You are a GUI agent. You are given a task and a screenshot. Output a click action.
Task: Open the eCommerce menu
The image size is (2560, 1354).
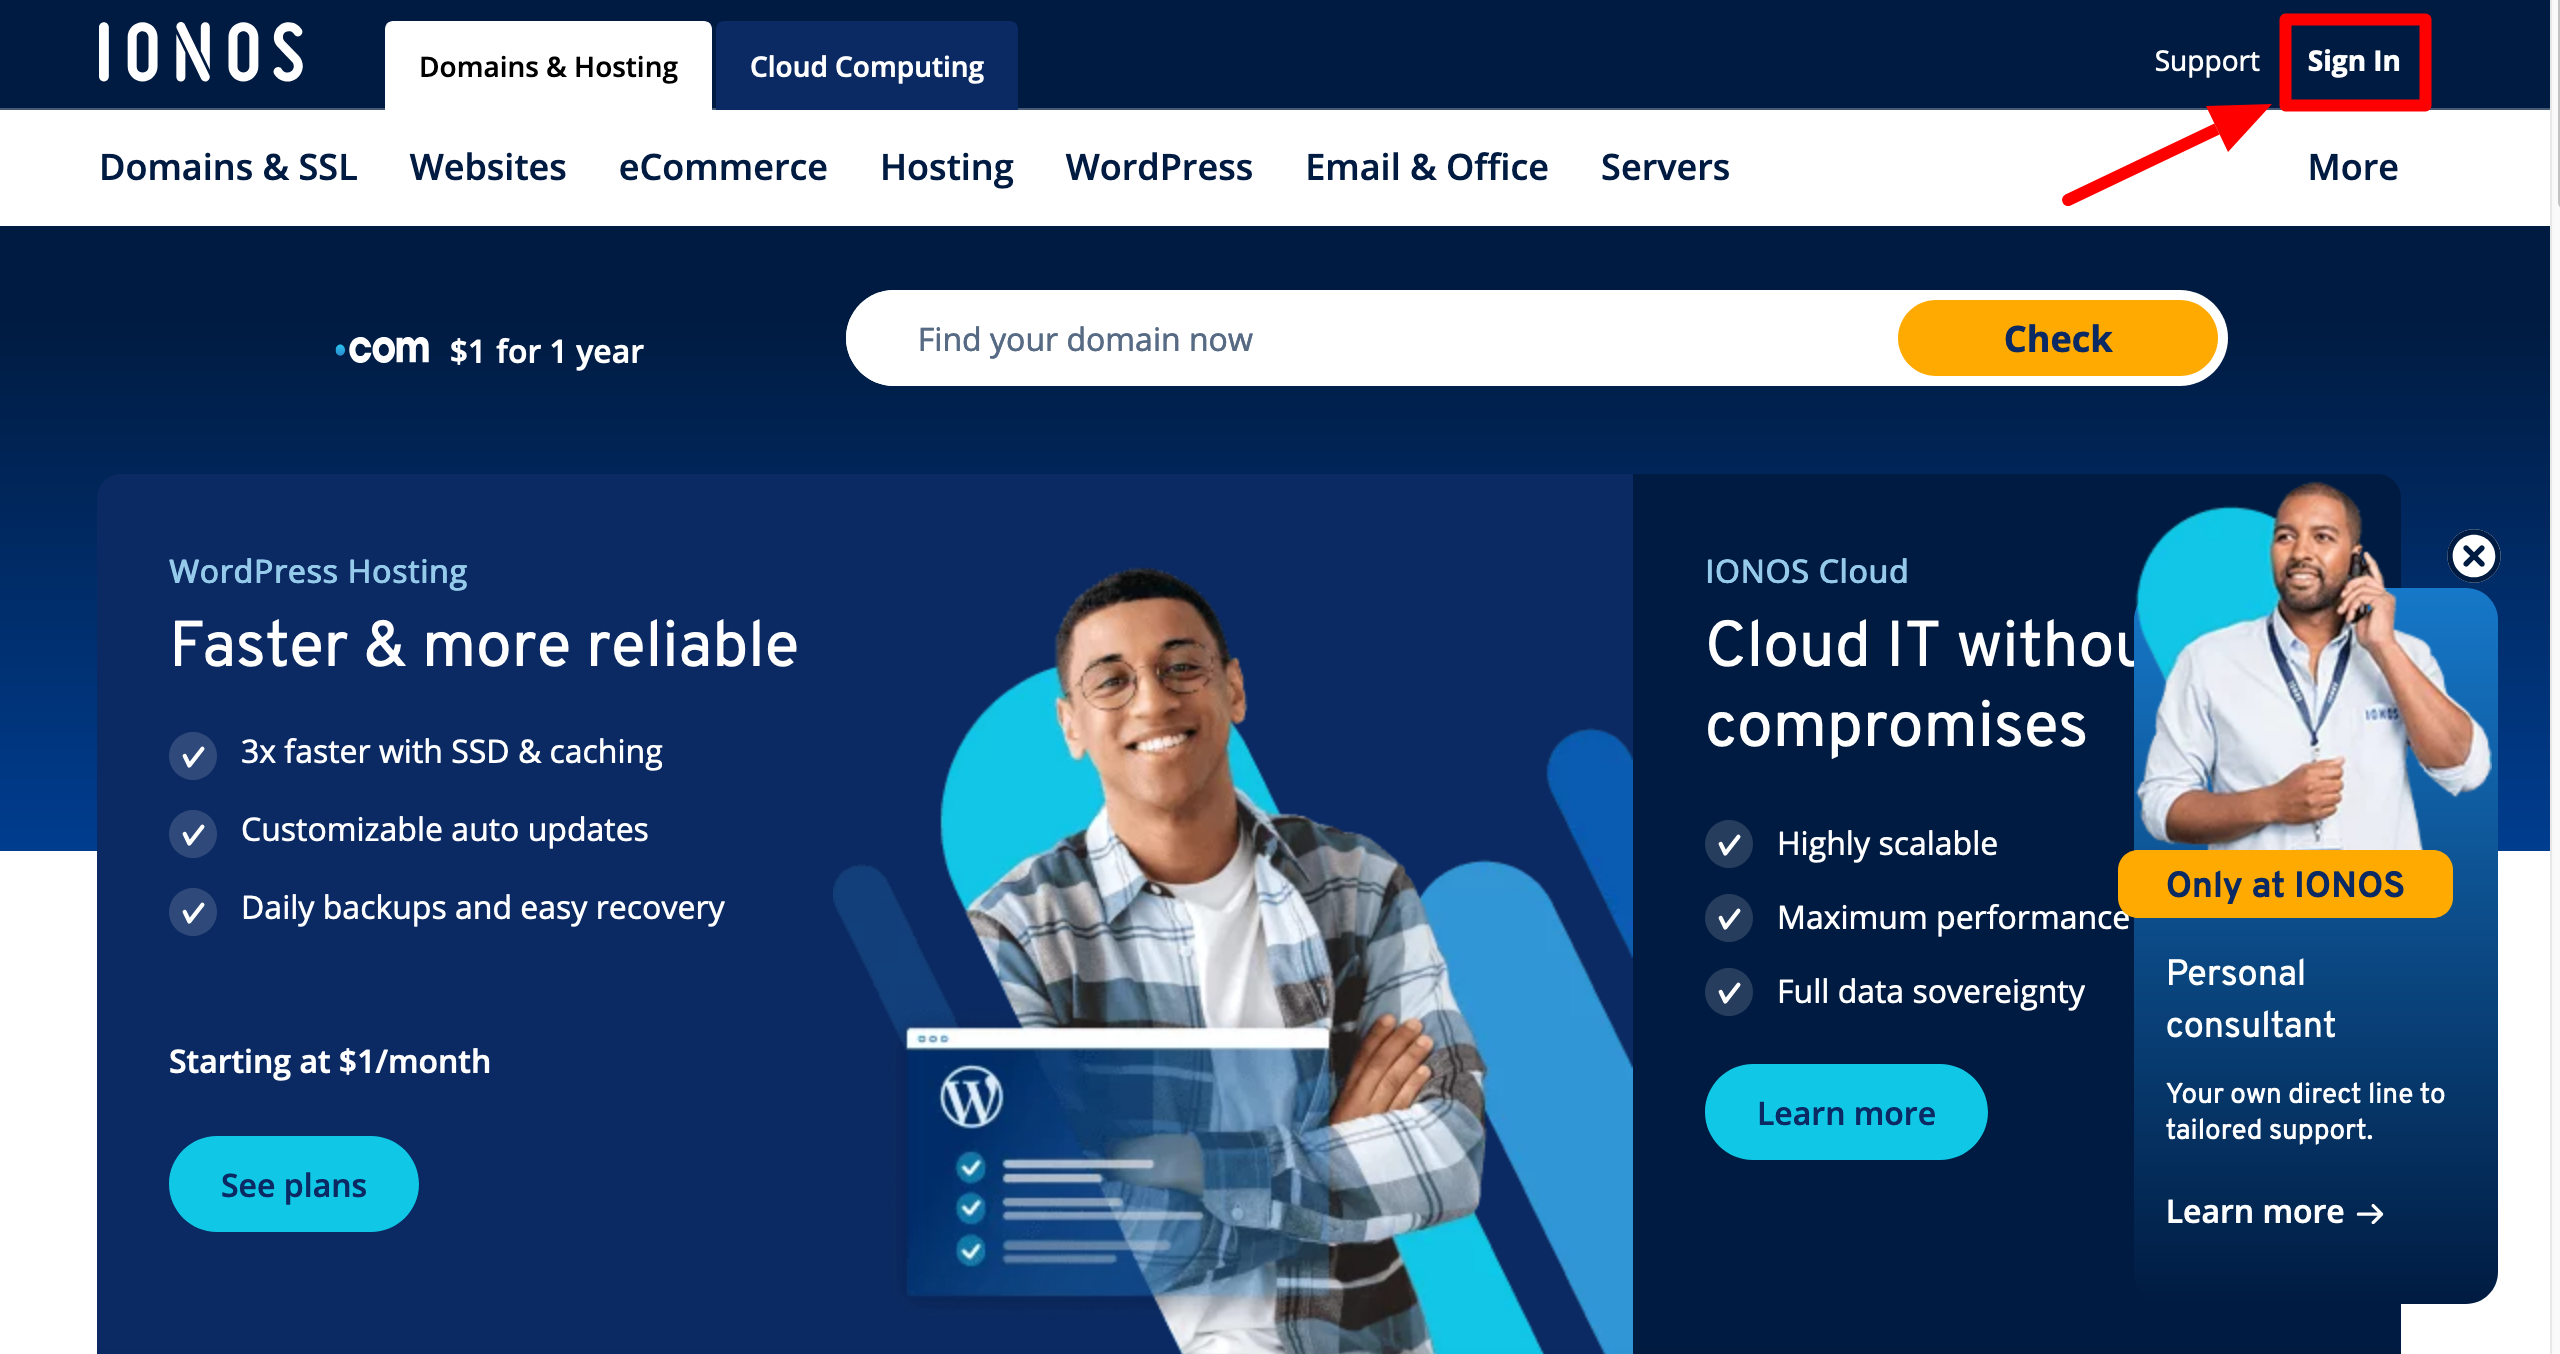723,167
